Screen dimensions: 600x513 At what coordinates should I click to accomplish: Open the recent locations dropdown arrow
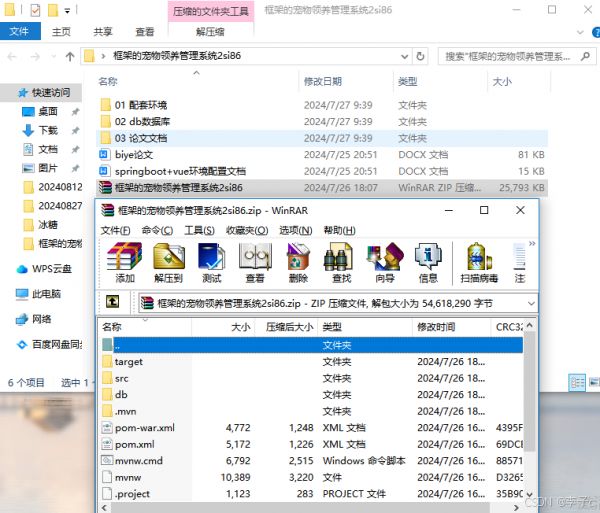pyautogui.click(x=53, y=57)
